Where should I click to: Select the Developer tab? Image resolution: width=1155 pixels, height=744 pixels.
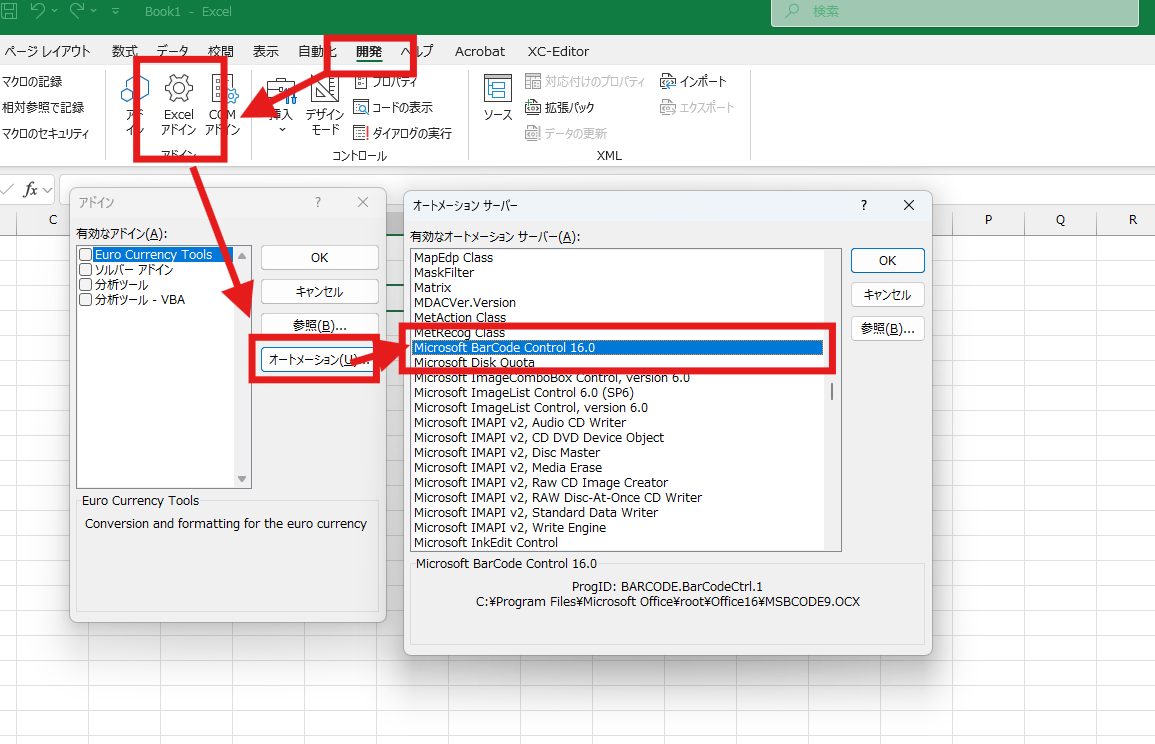click(x=368, y=52)
